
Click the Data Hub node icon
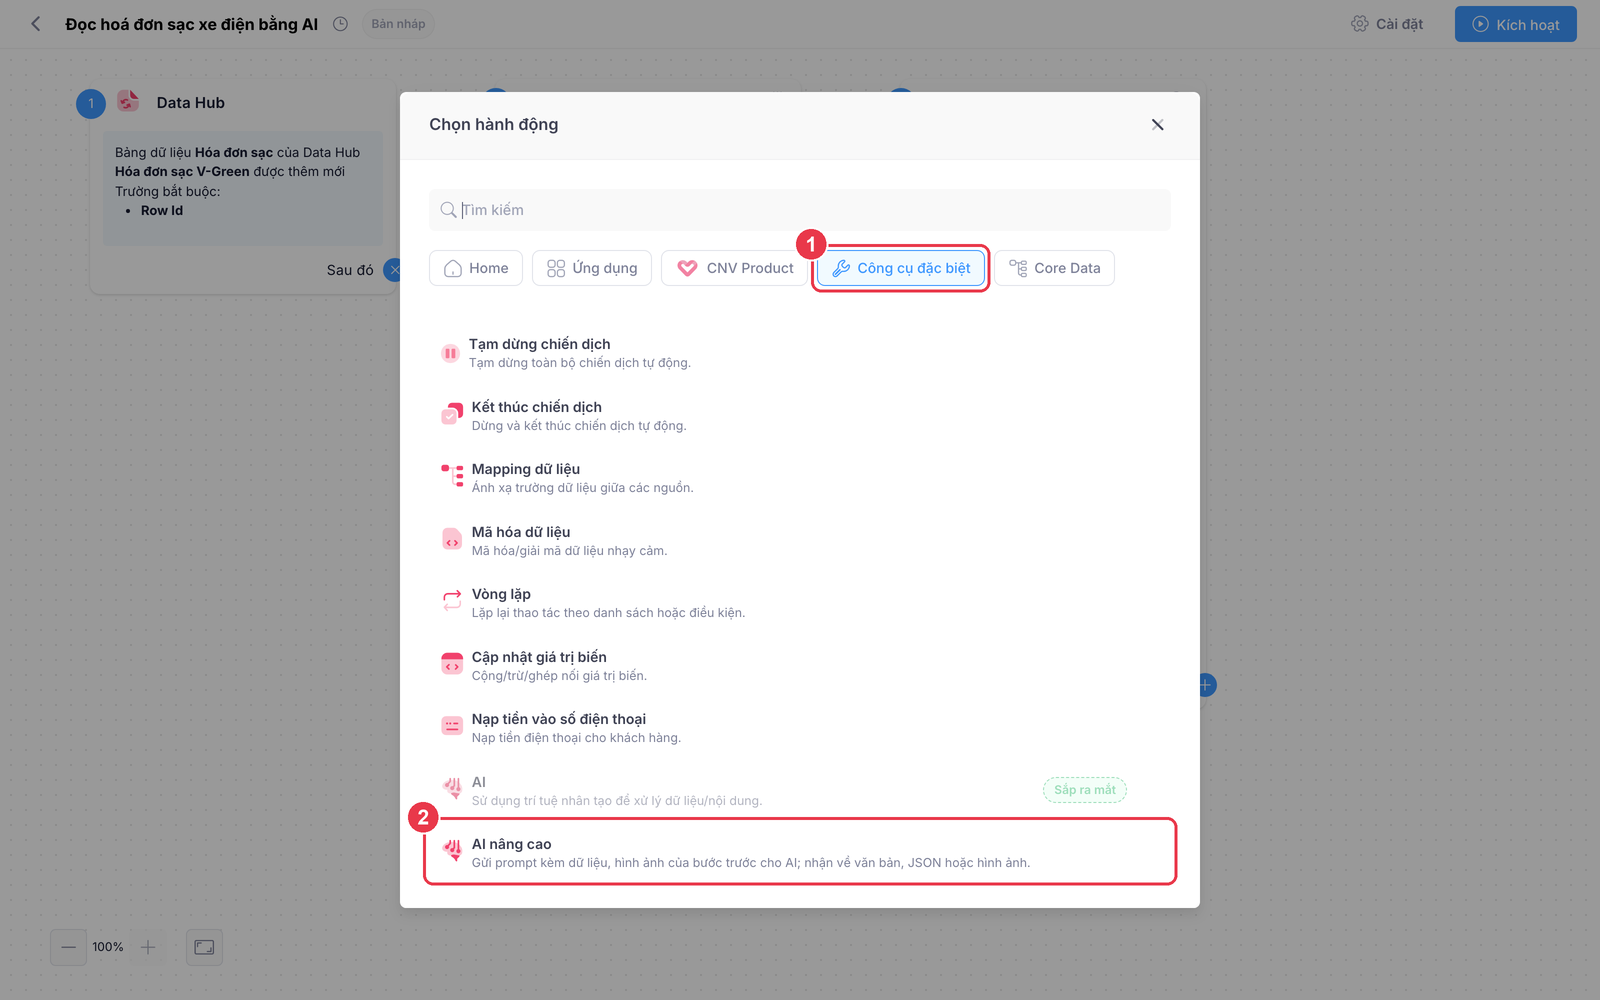[128, 101]
